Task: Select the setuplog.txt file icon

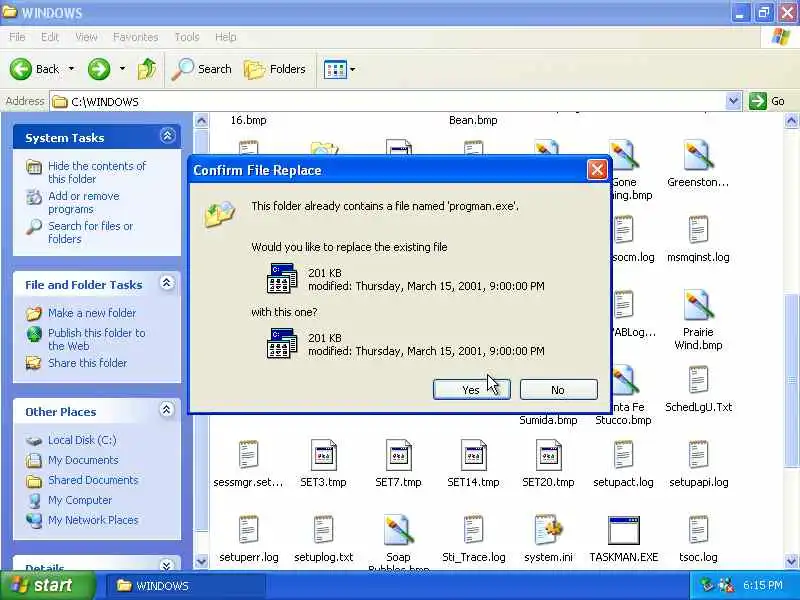Action: click(x=323, y=530)
